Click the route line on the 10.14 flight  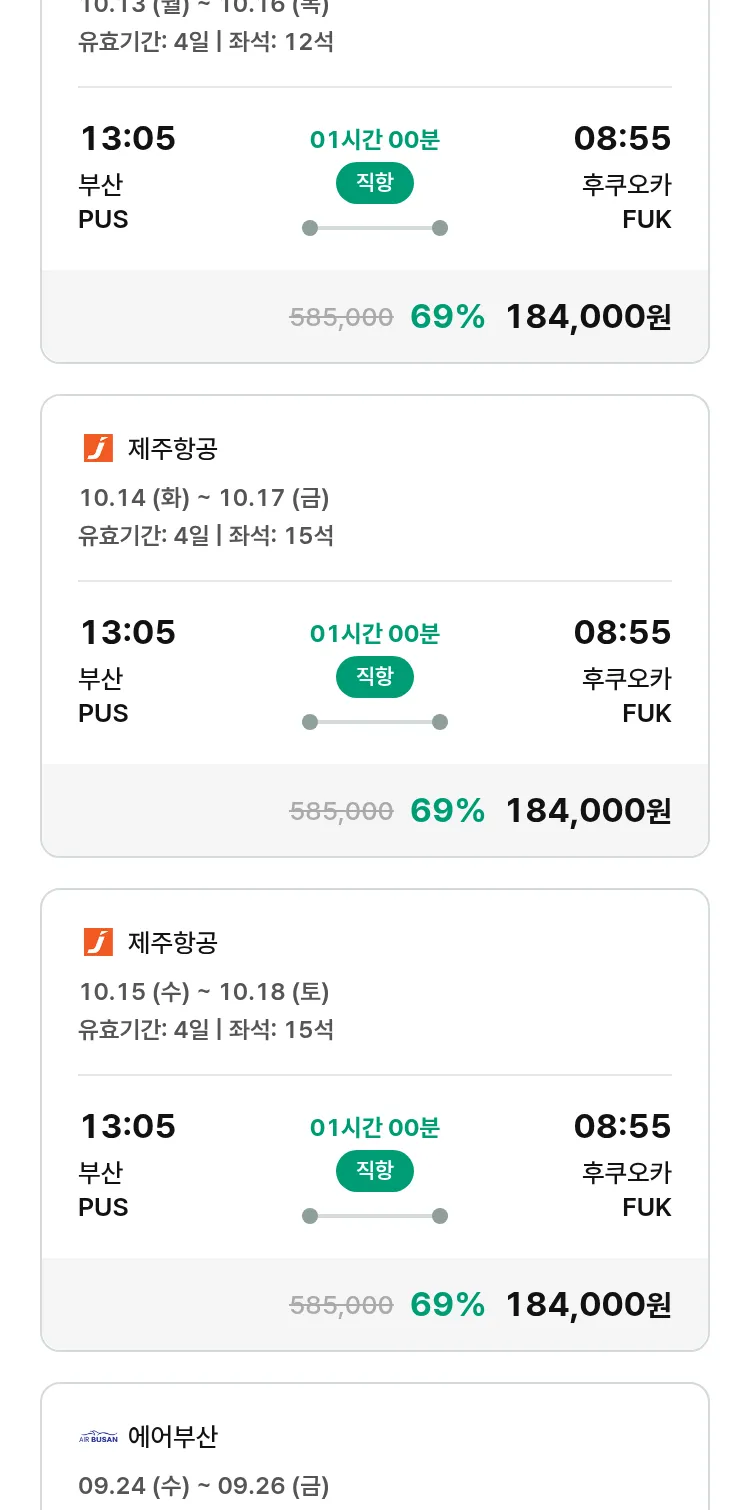click(x=374, y=722)
